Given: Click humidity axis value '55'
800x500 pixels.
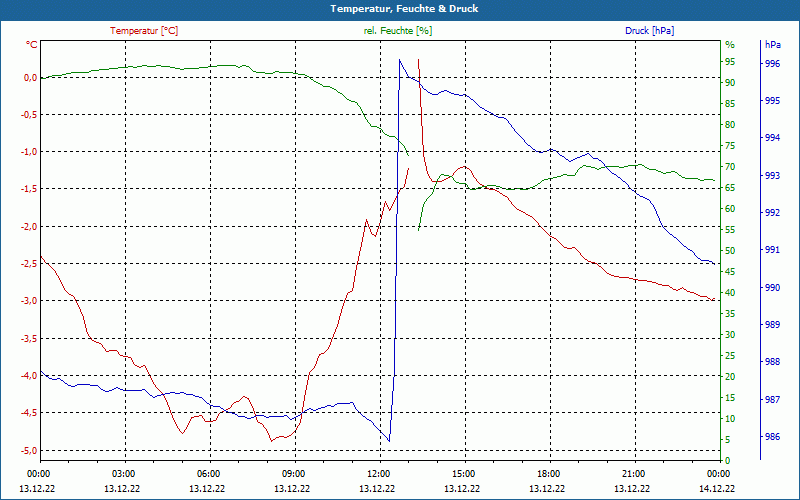Looking at the screenshot, I should 730,230.
